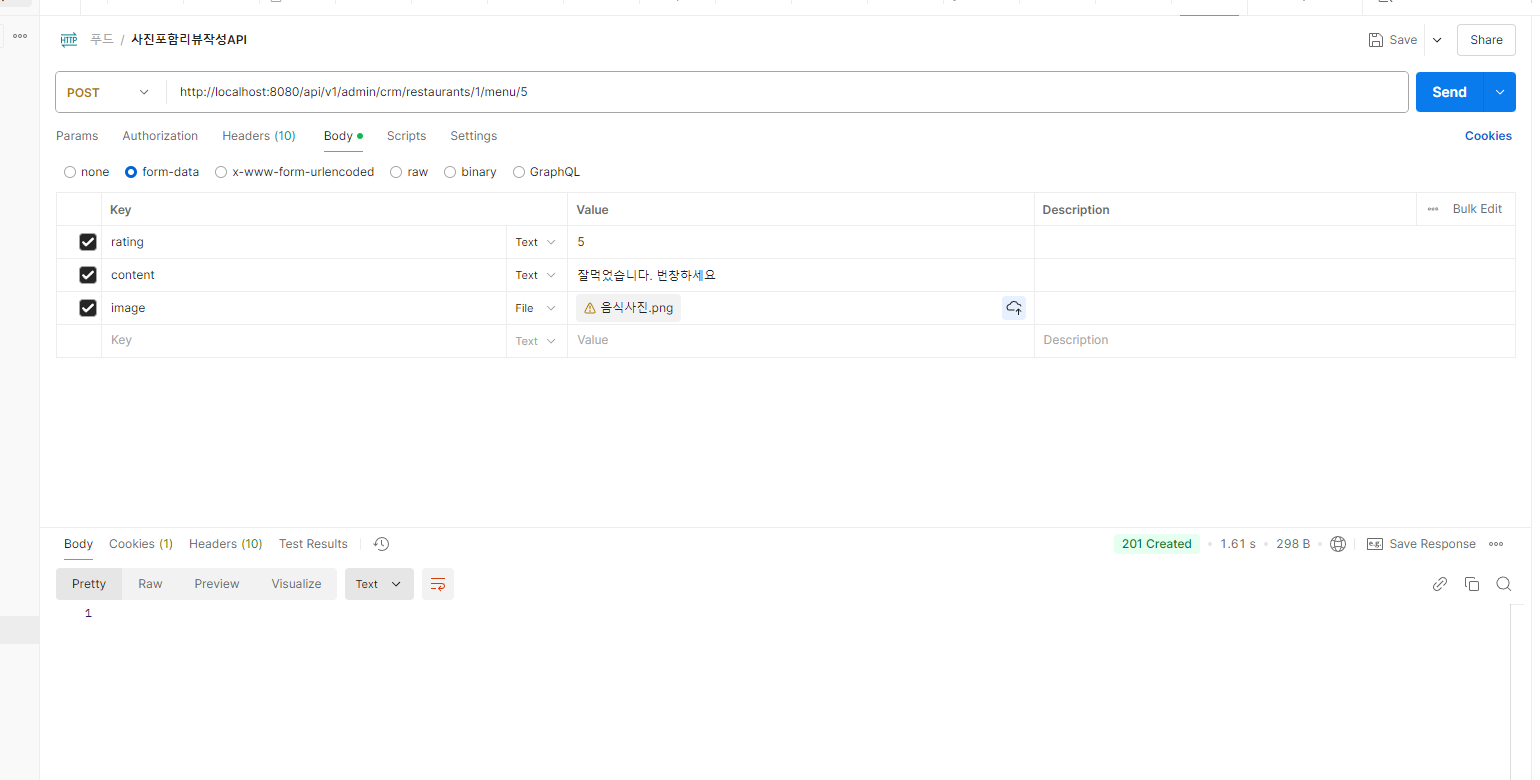Open response history clock icon
Viewport: 1540px width, 780px height.
coord(381,544)
